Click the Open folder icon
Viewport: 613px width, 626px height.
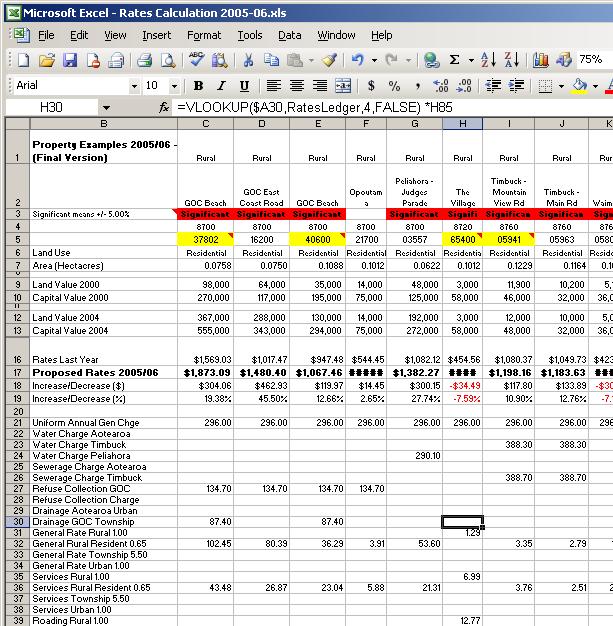(x=47, y=60)
